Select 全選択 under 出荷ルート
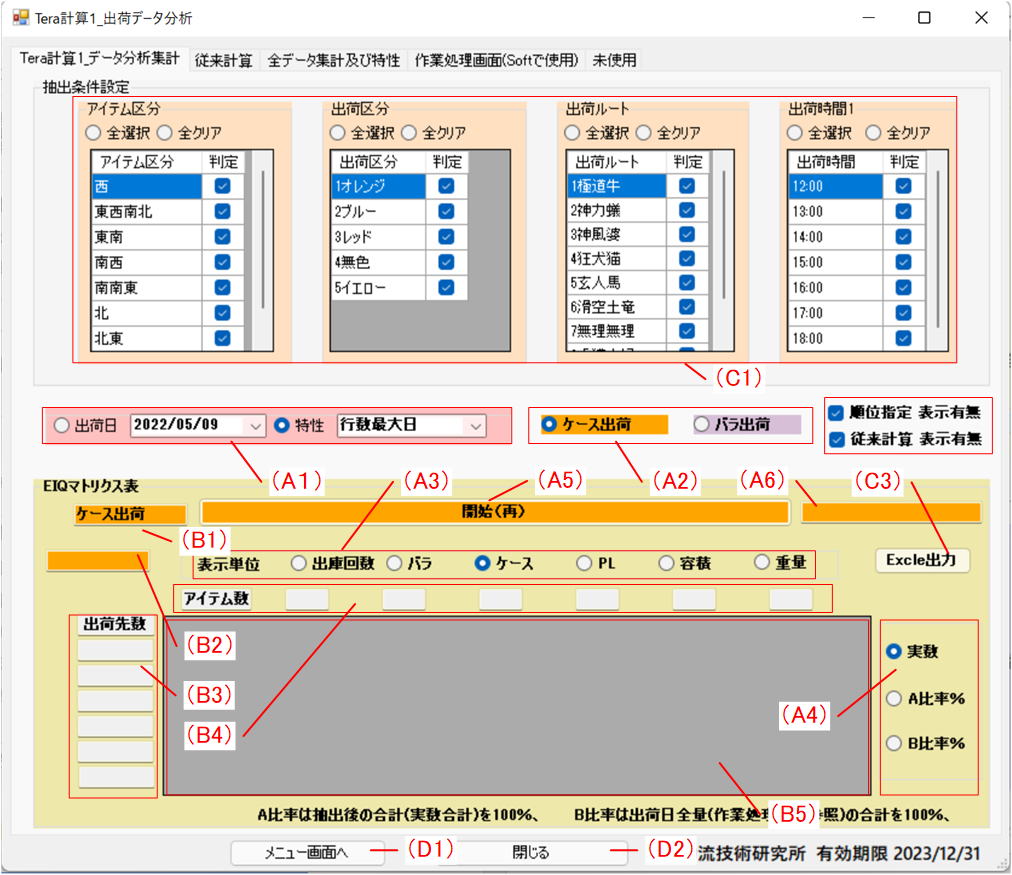This screenshot has width=1012, height=875. [572, 132]
